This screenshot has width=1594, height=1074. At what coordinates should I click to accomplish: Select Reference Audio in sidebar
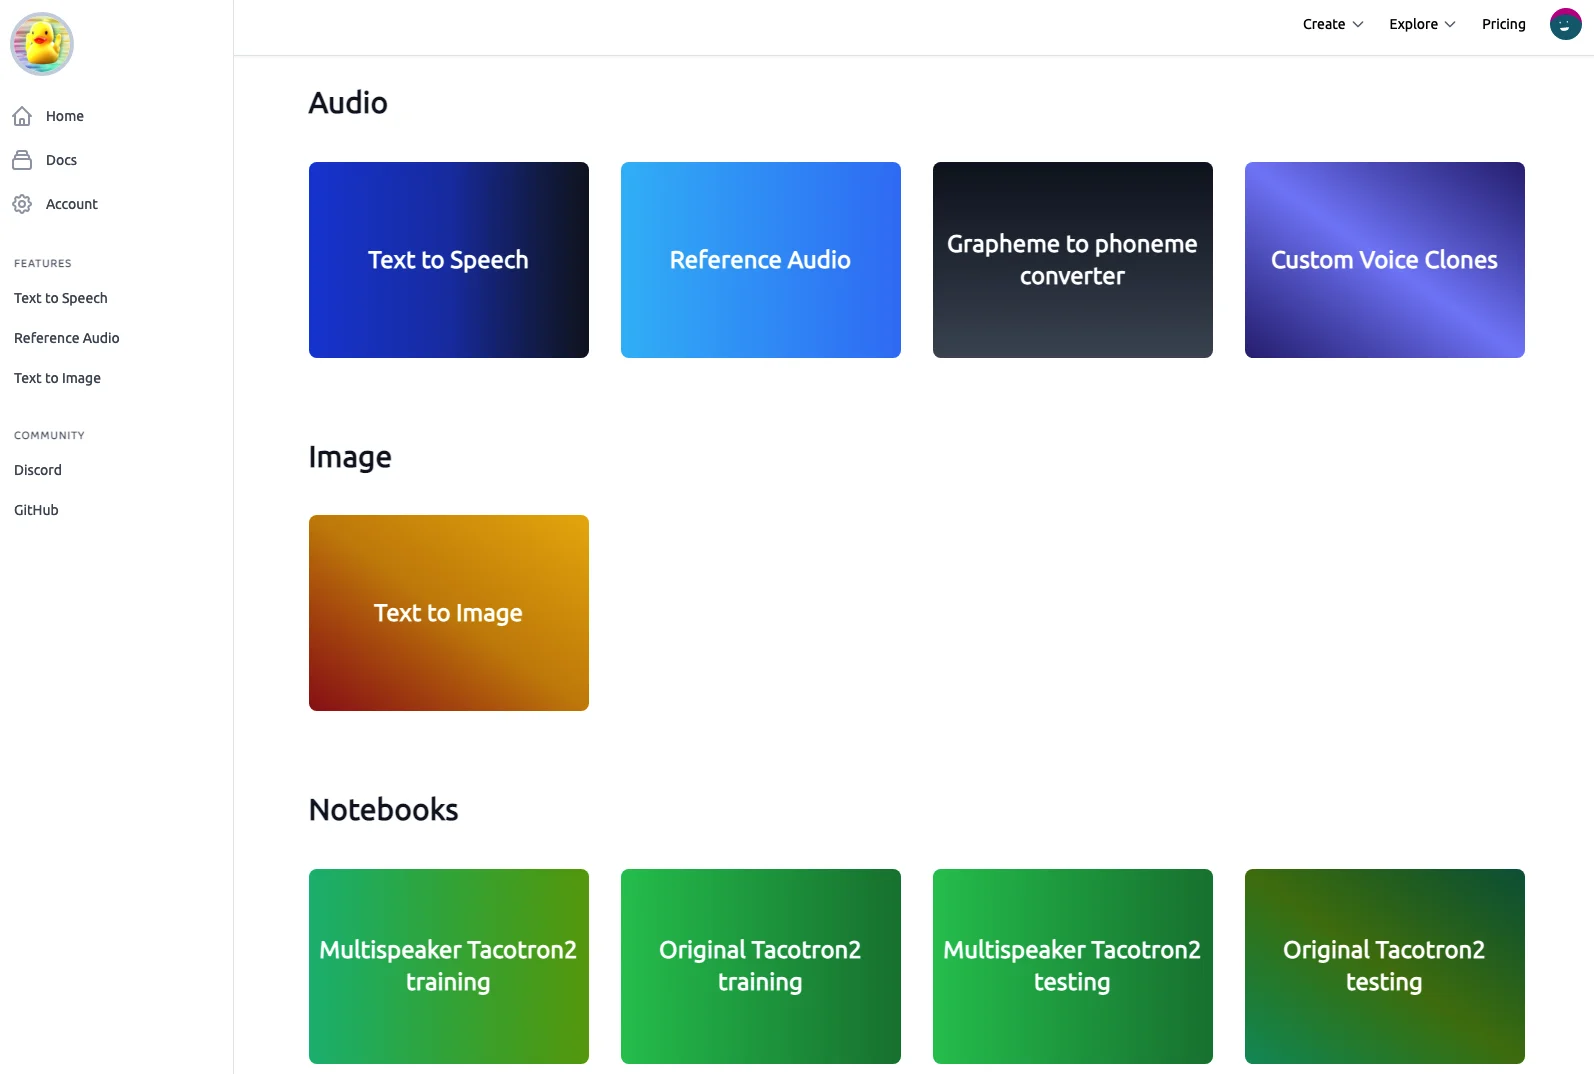click(67, 338)
